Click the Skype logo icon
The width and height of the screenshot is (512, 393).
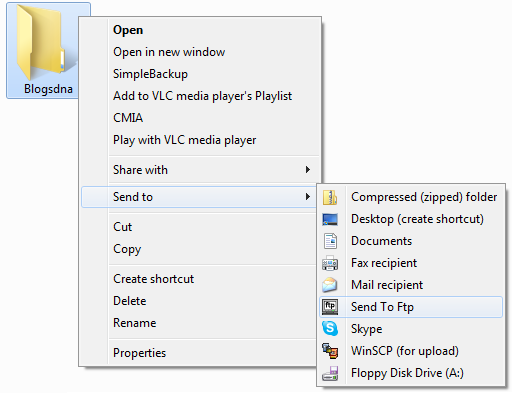point(330,329)
